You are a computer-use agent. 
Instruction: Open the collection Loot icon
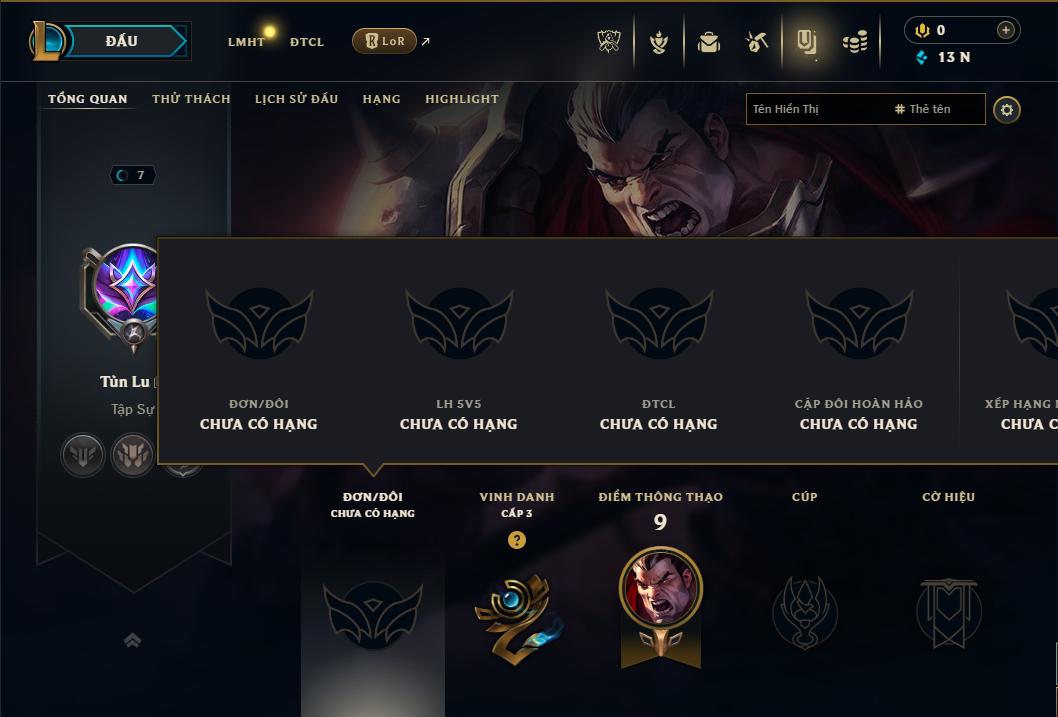(x=806, y=42)
